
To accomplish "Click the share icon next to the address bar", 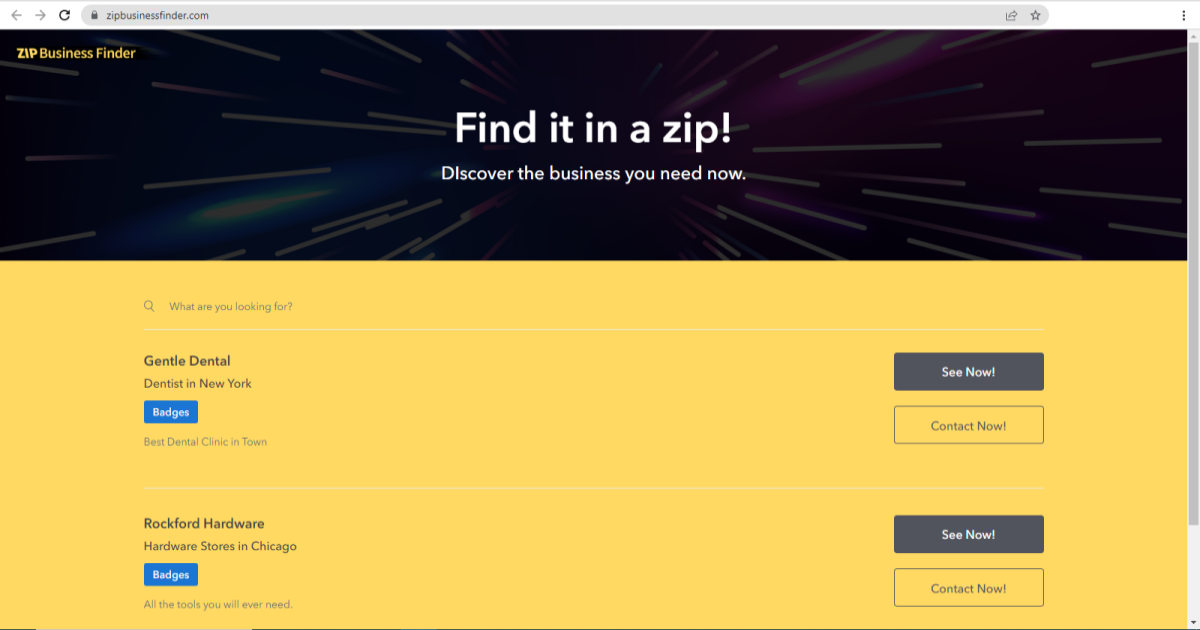I will [1011, 15].
